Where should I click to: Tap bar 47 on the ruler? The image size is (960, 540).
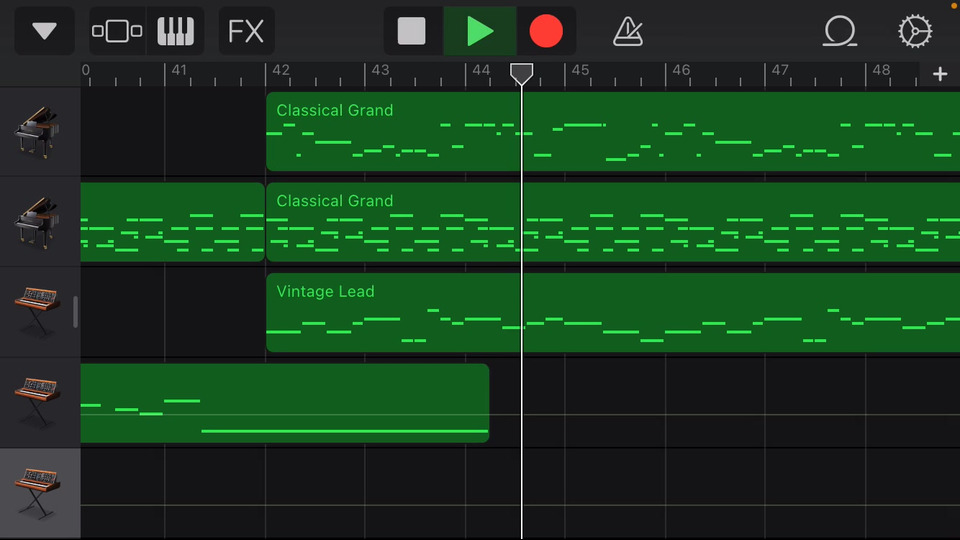pyautogui.click(x=780, y=70)
